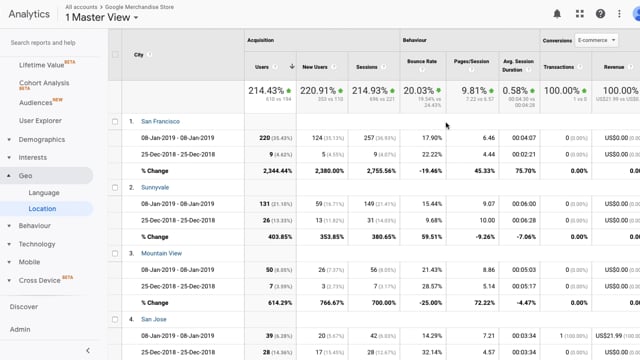Toggle the select-all checkbox in table header
The width and height of the screenshot is (640, 360).
115,55
